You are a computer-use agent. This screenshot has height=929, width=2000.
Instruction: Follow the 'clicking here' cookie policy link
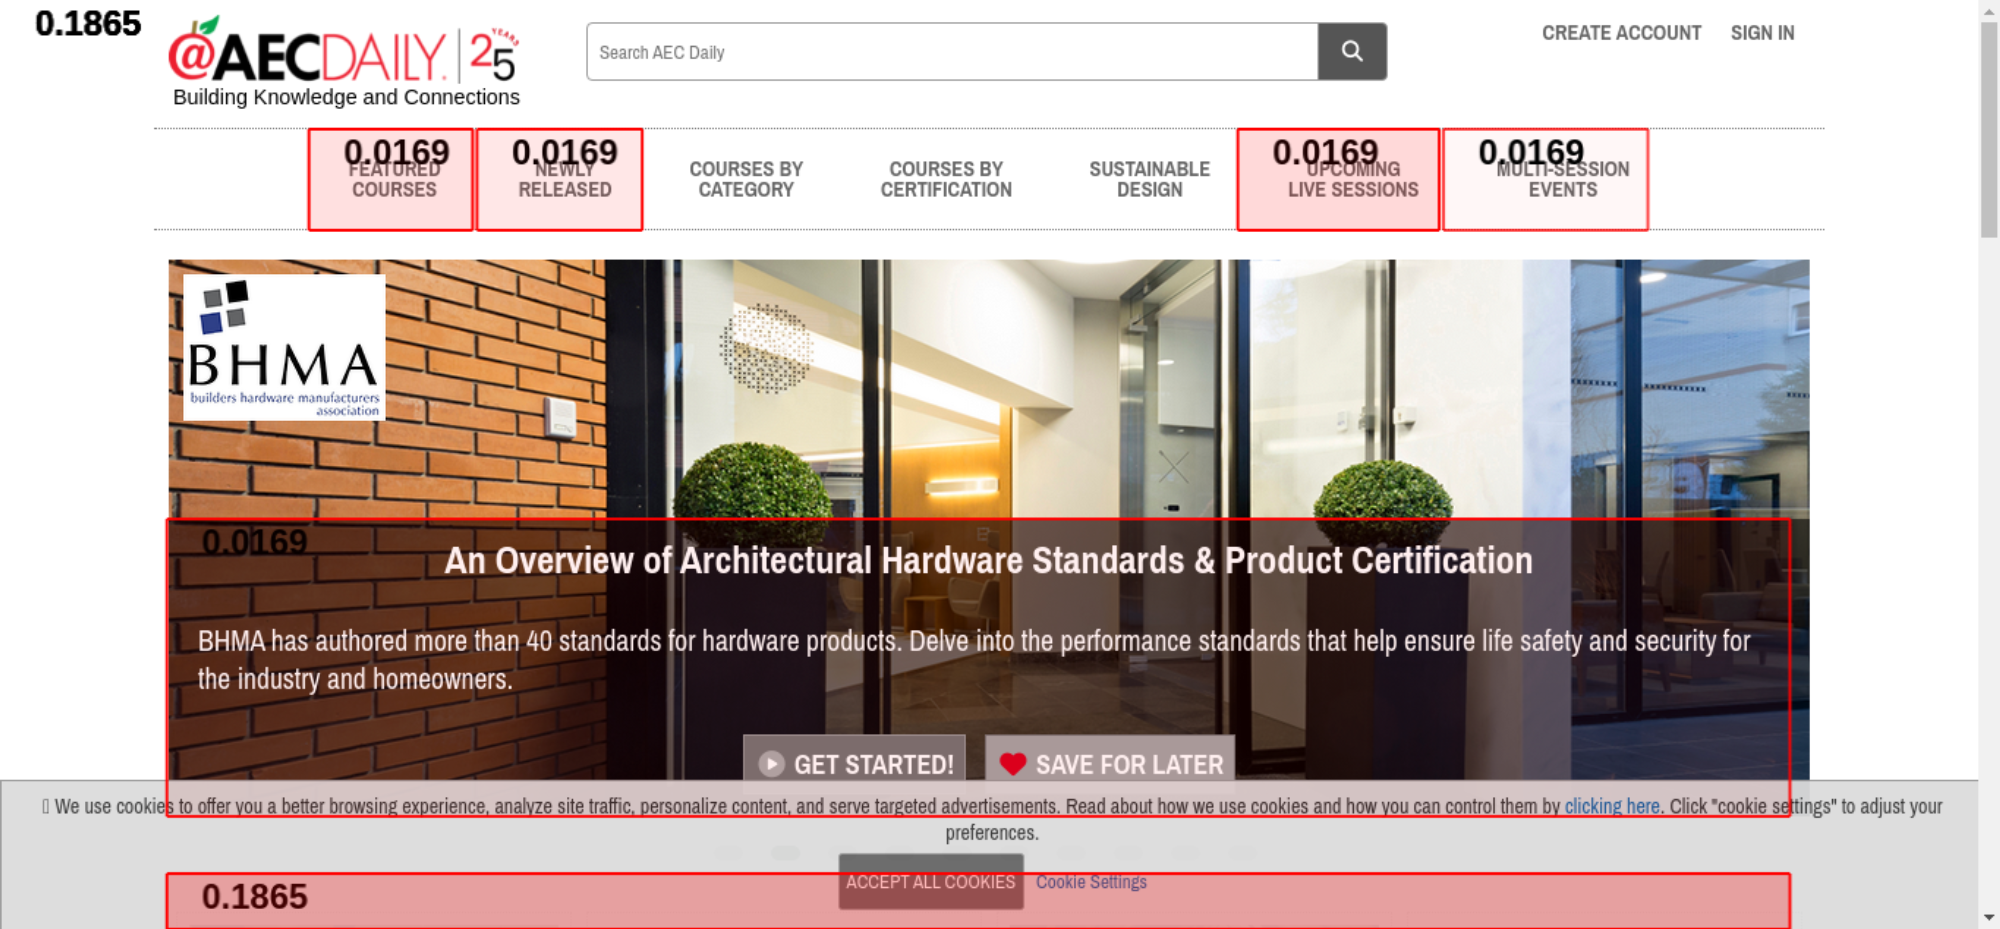pyautogui.click(x=1611, y=806)
